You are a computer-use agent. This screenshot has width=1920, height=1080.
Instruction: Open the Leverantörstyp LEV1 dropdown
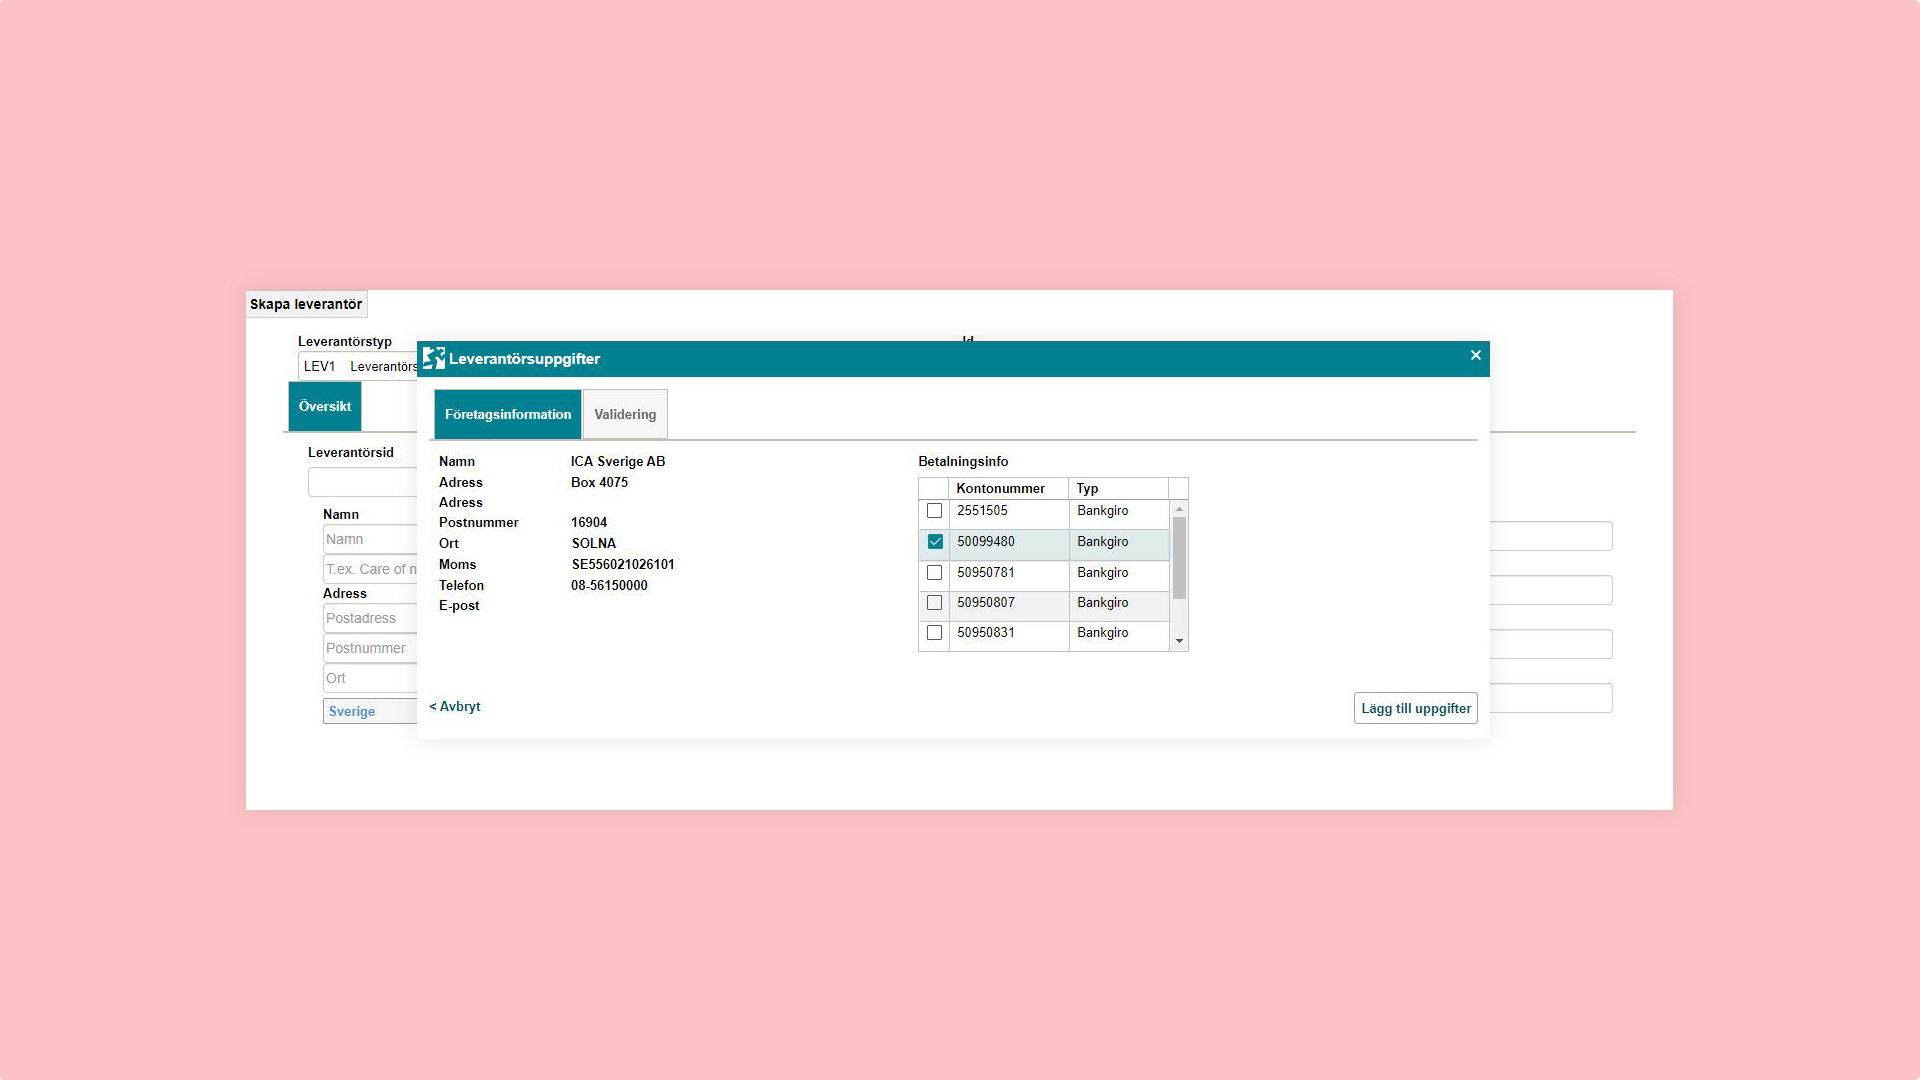pos(358,366)
